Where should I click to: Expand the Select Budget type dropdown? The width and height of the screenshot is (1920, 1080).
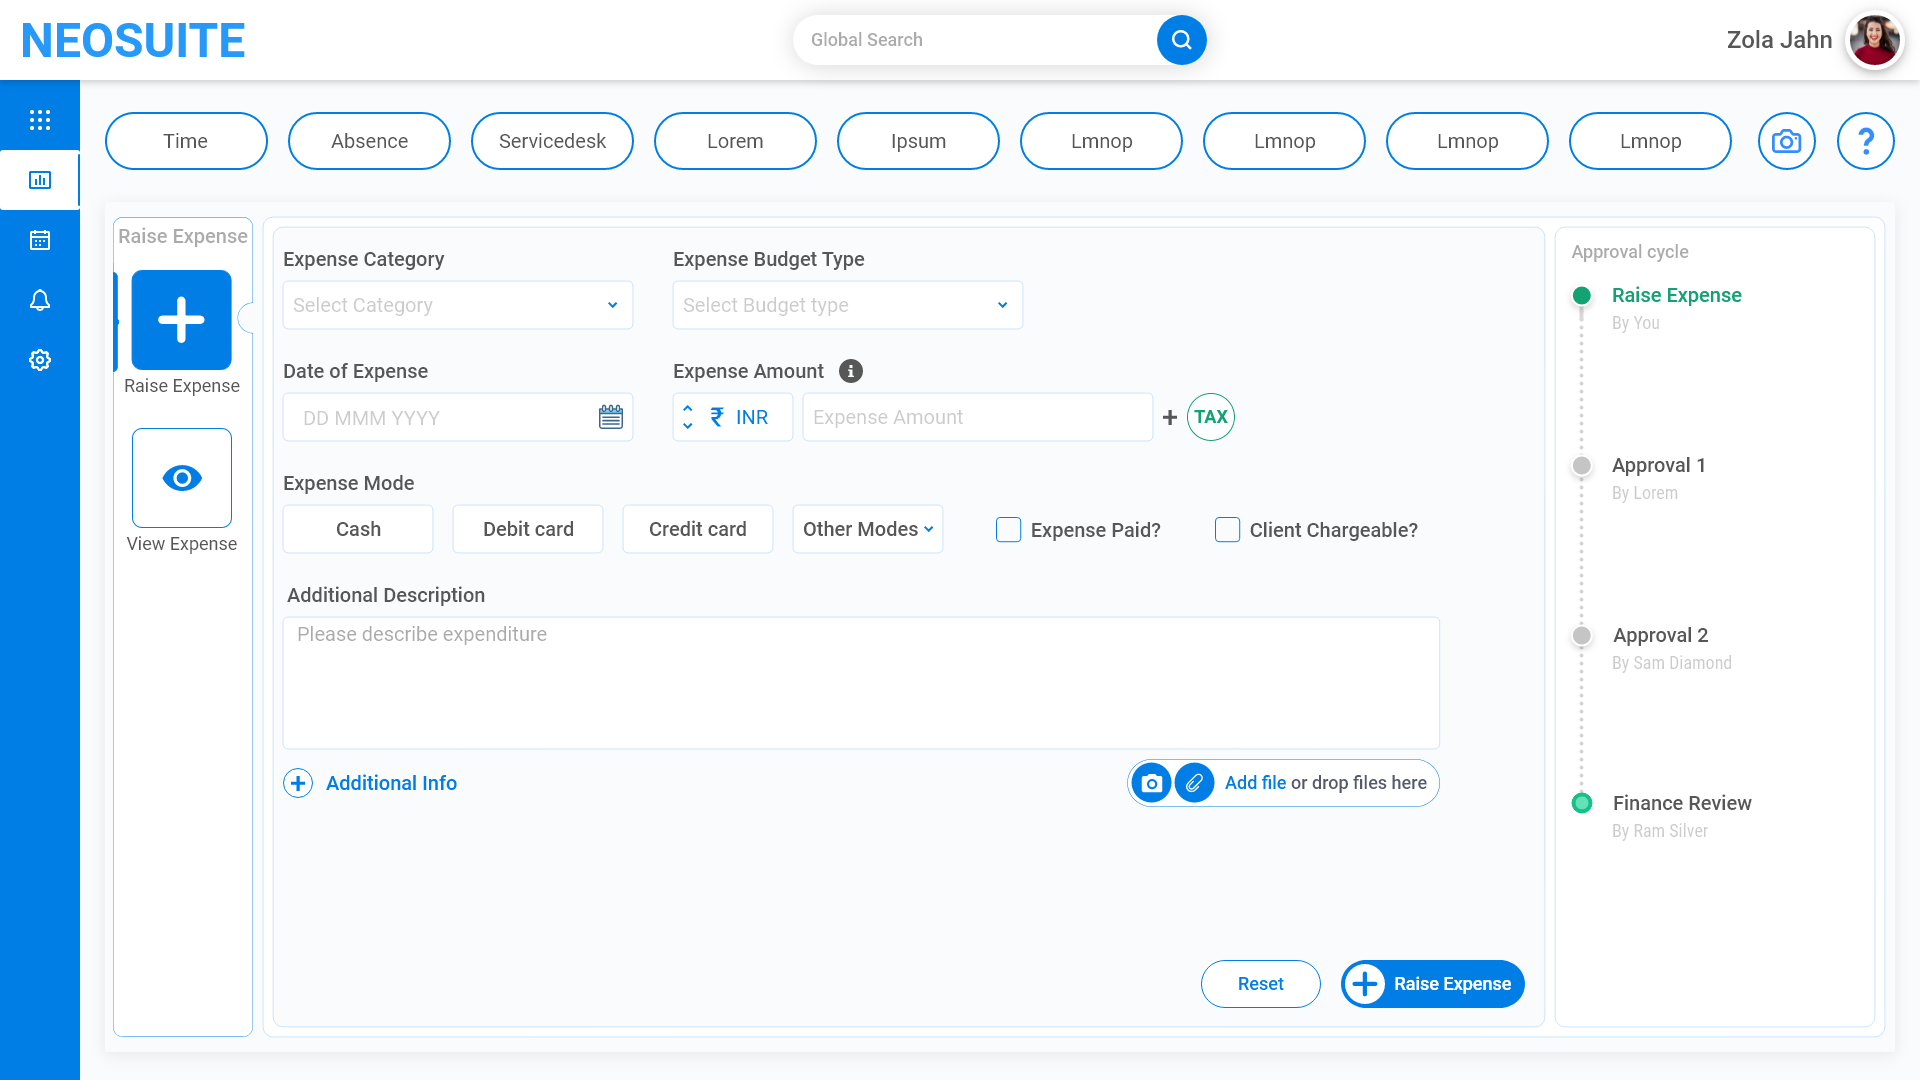click(x=847, y=305)
